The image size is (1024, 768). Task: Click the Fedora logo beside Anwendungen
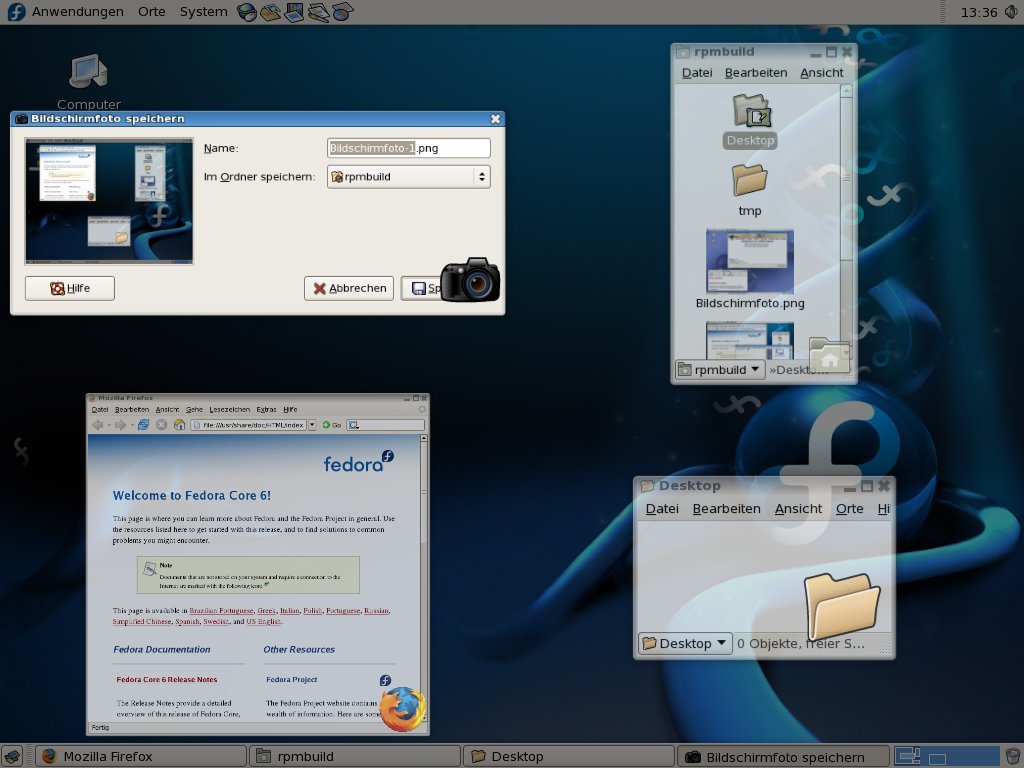pyautogui.click(x=16, y=13)
